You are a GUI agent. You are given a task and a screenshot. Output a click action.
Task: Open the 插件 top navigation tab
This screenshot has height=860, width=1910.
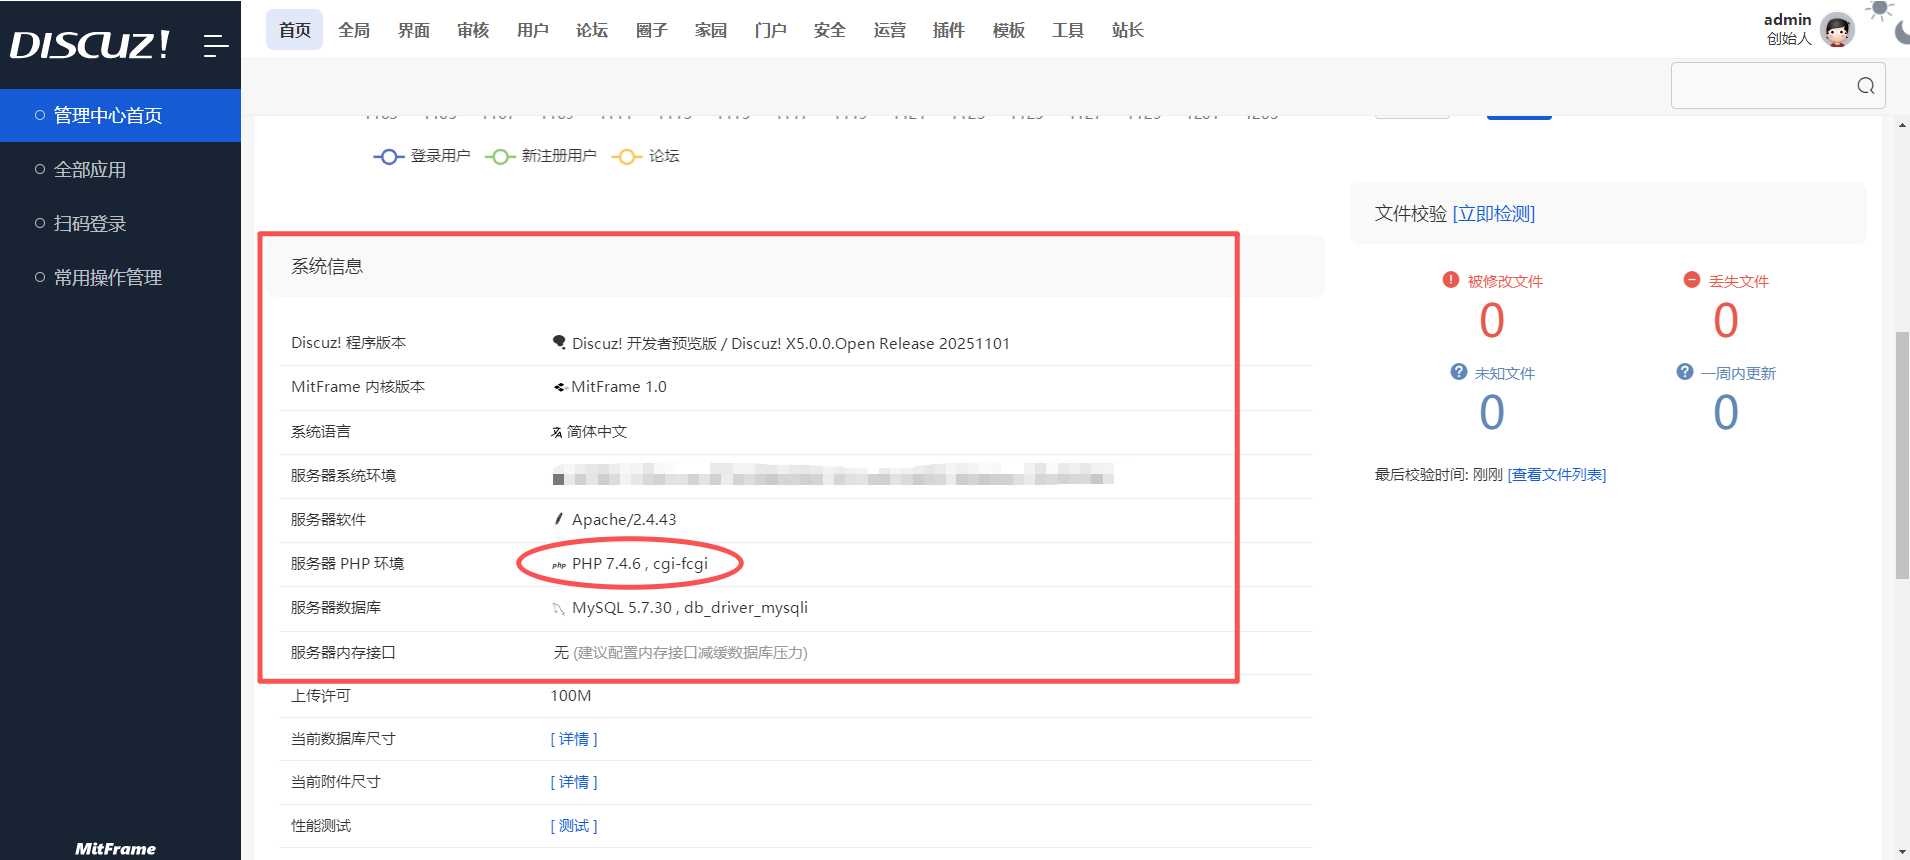coord(949,30)
